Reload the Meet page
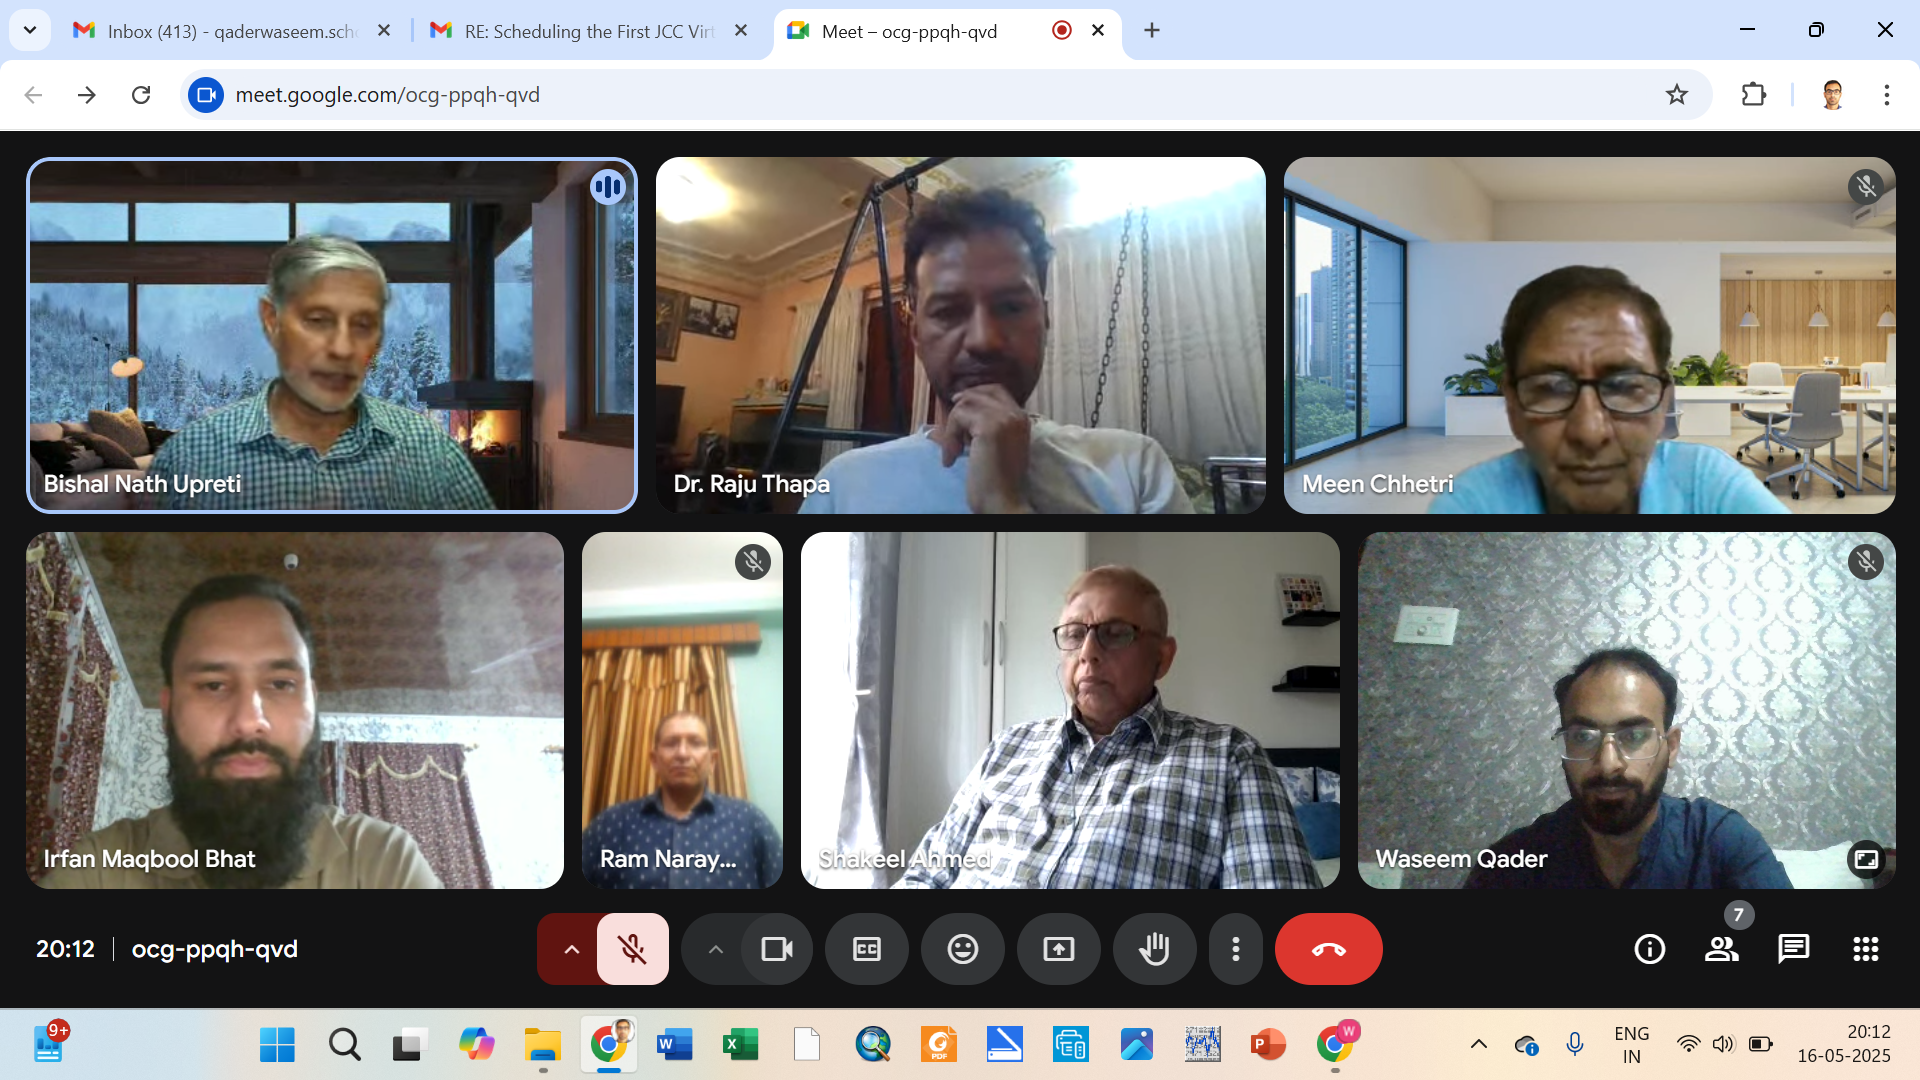Screen dimensions: 1920x1080 [141, 95]
